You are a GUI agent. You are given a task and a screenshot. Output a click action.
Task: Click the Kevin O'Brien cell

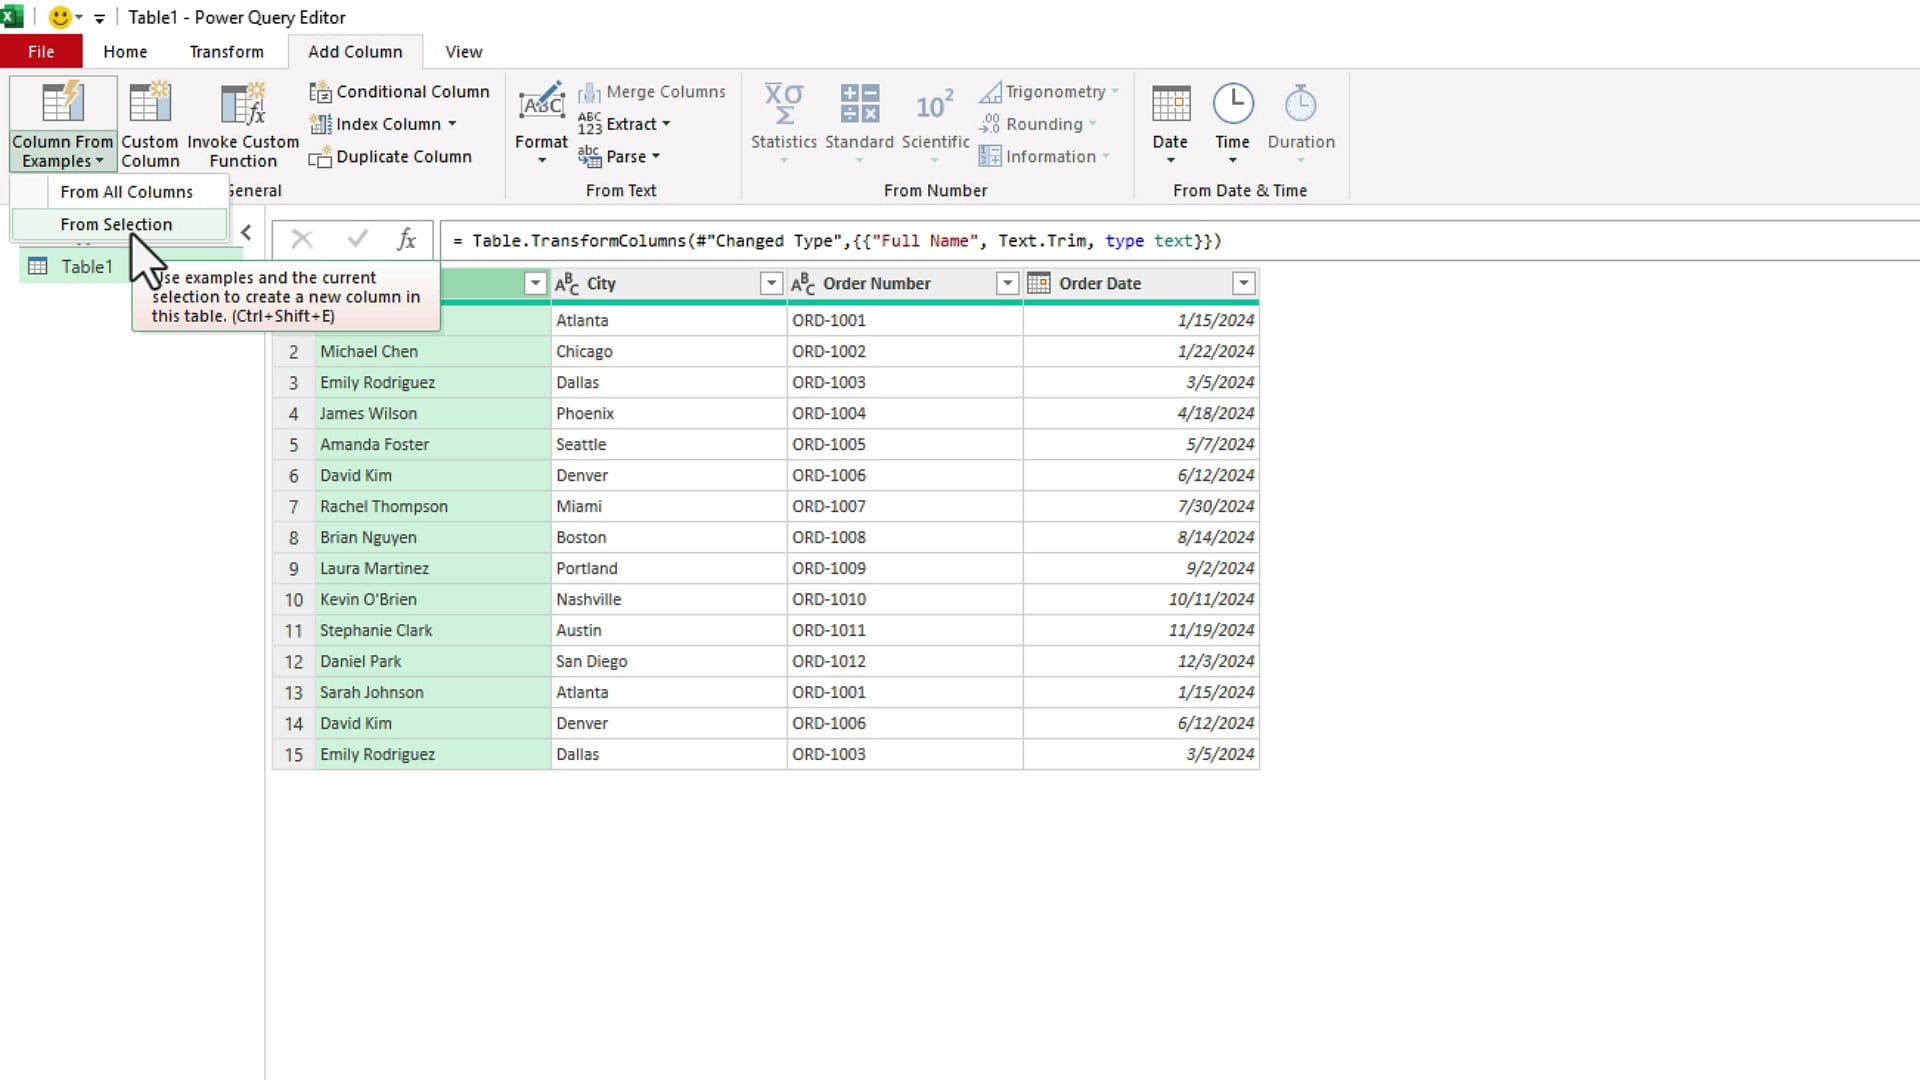pos(432,600)
